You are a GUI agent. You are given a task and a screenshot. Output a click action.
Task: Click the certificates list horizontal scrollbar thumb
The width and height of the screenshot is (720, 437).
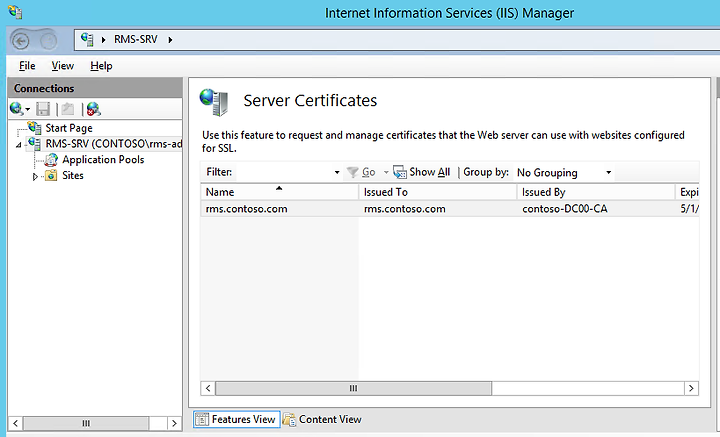[353, 388]
